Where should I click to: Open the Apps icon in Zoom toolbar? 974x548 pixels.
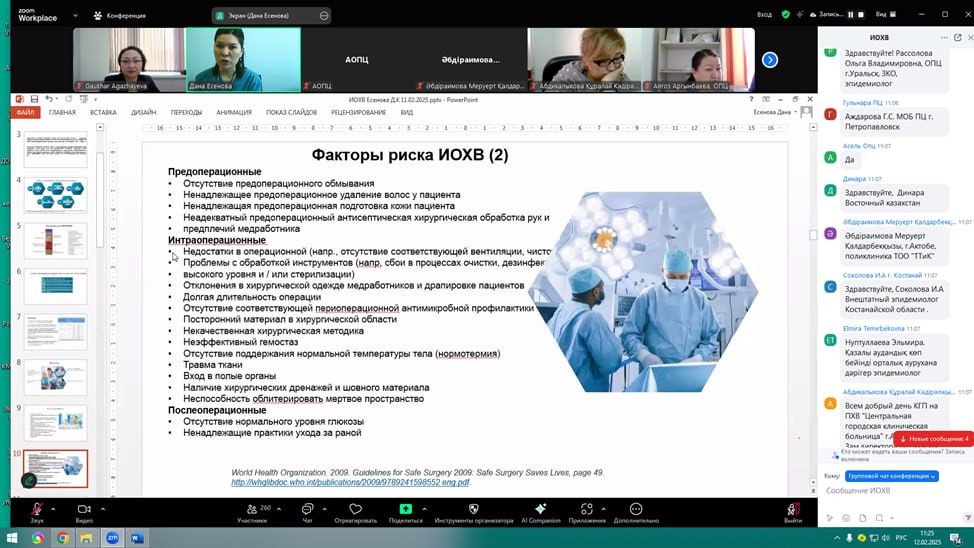tap(587, 509)
